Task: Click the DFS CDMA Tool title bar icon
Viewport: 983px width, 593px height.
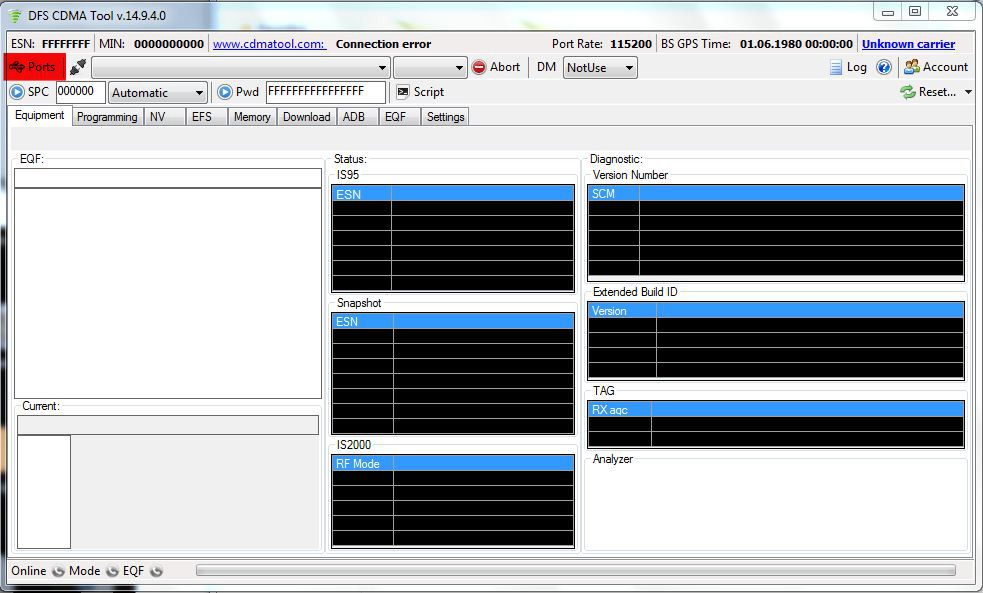Action: [x=14, y=16]
